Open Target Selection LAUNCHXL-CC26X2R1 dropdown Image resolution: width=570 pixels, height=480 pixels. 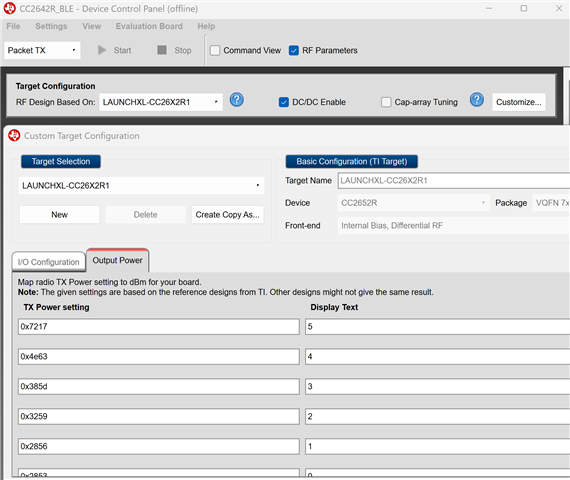(141, 185)
